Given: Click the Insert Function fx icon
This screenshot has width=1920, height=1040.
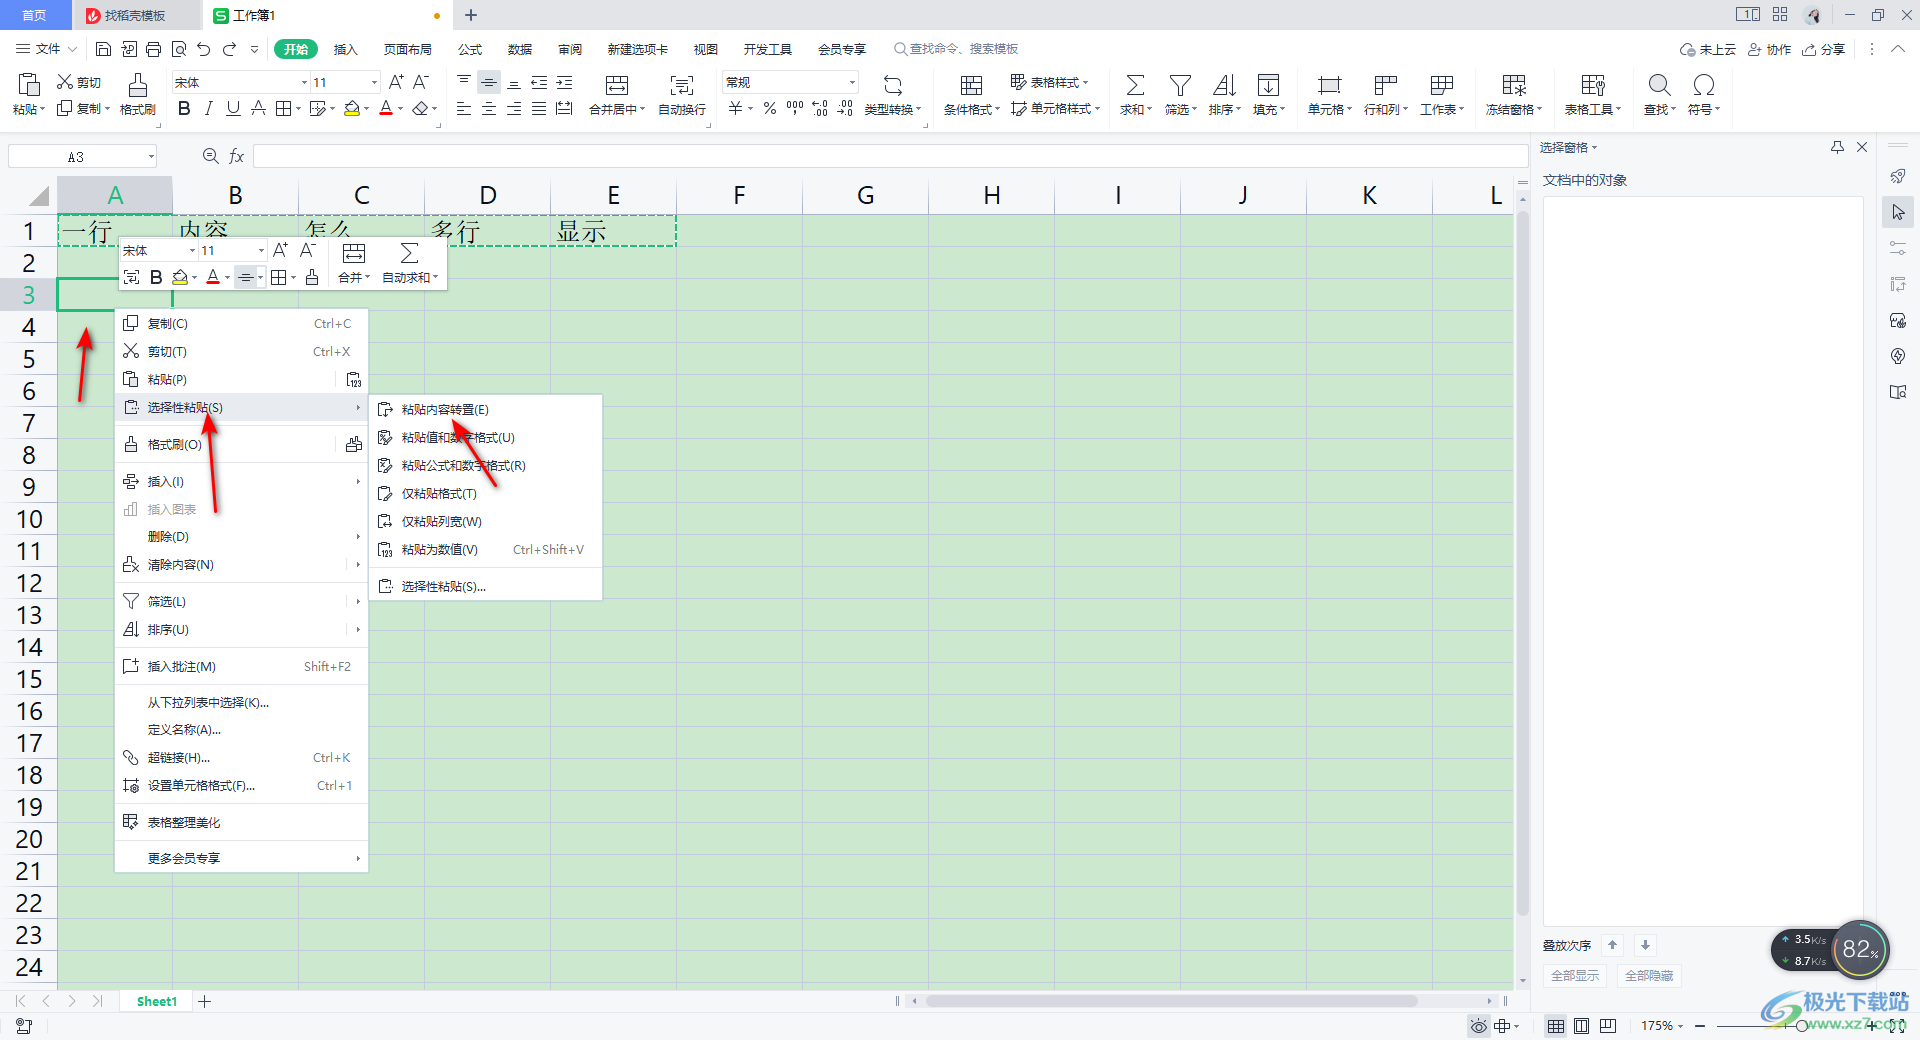Looking at the screenshot, I should 237,156.
